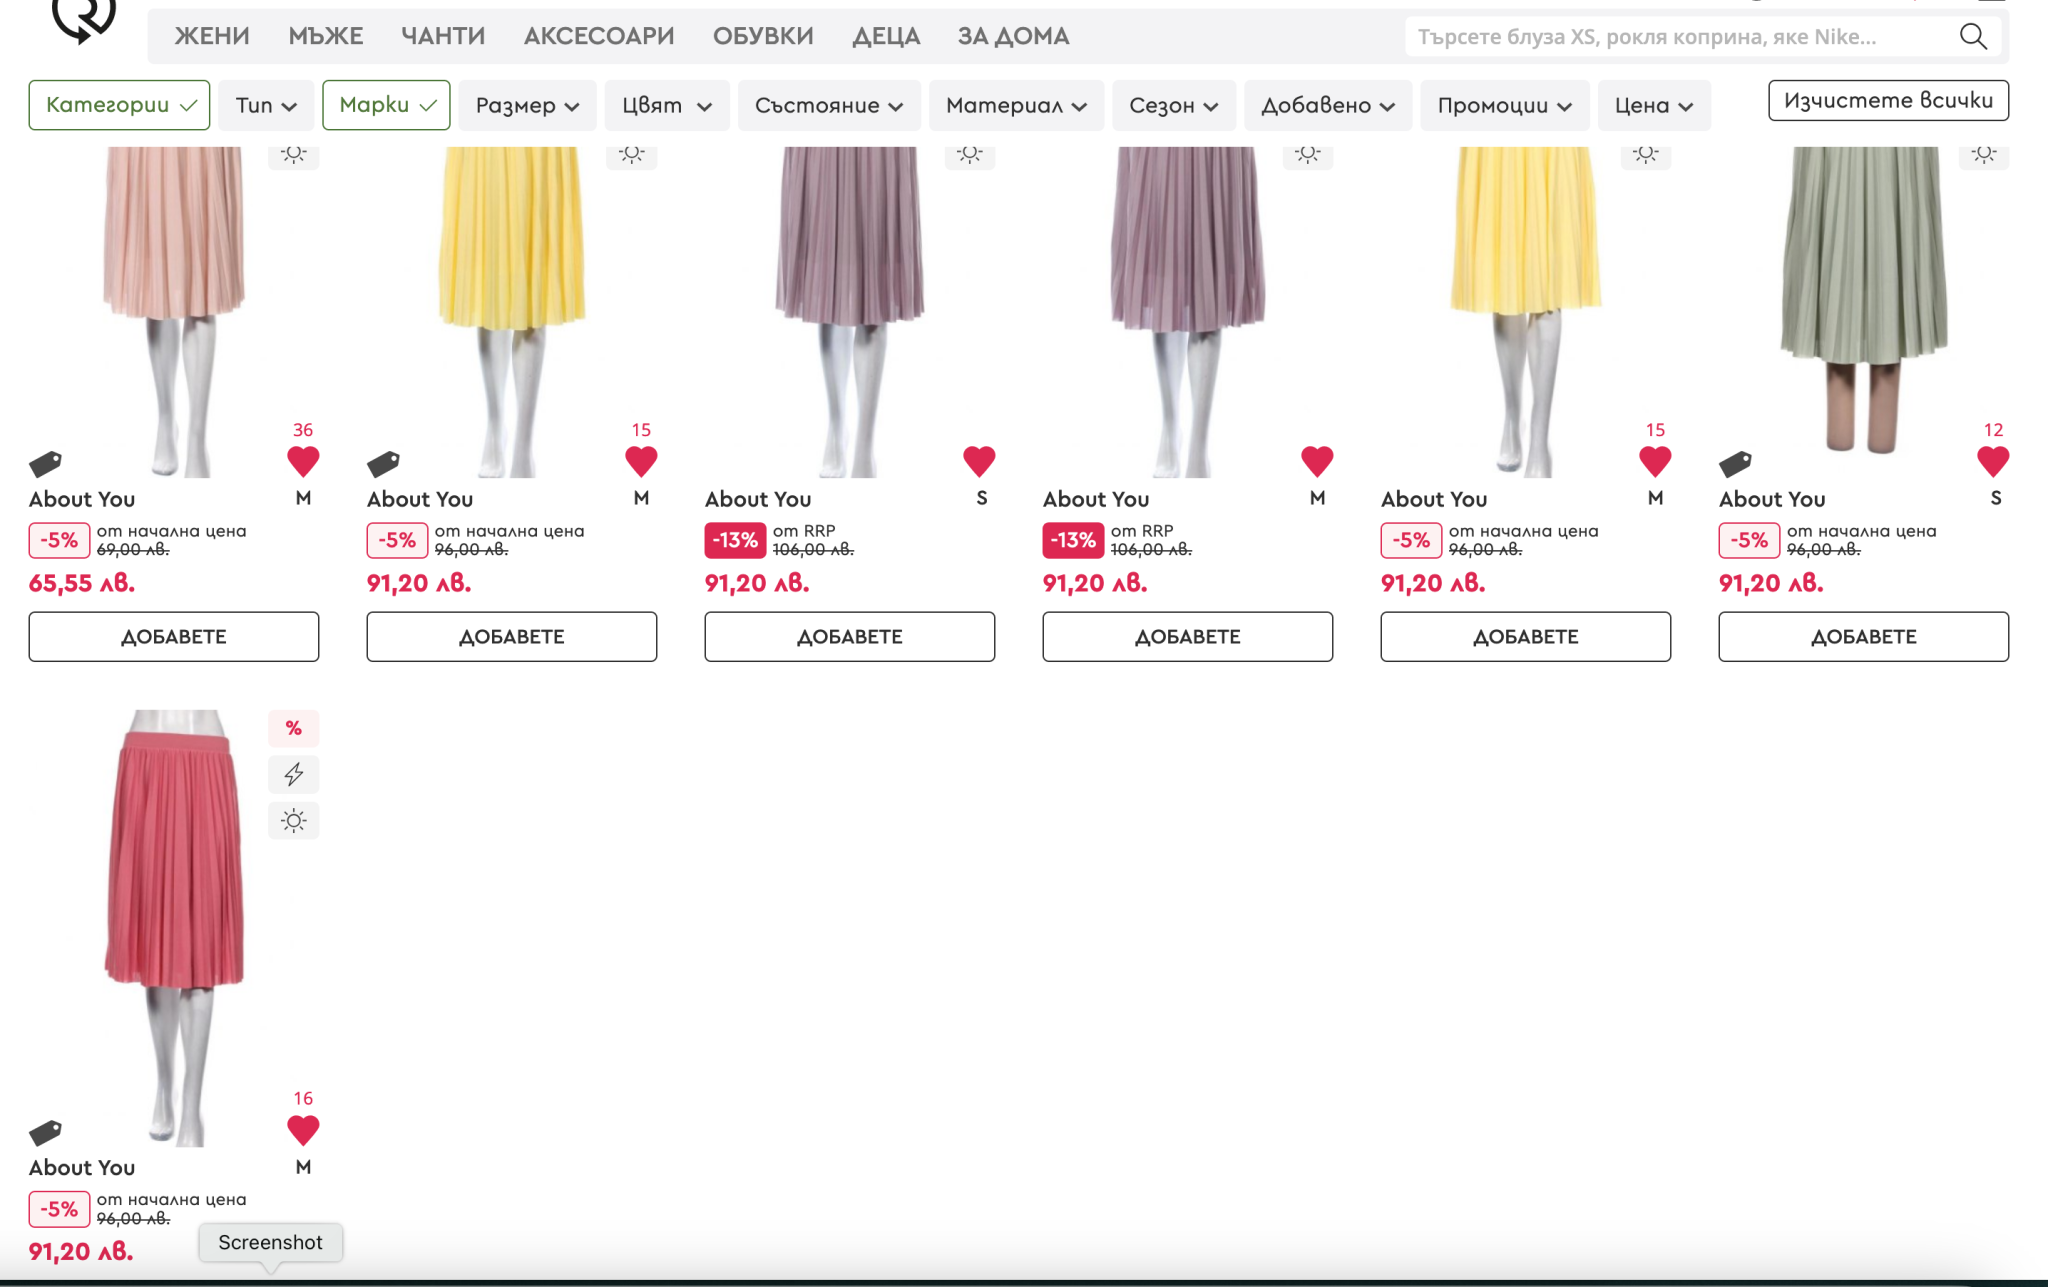Click the lightning bolt icon on the red skirt

(x=293, y=774)
